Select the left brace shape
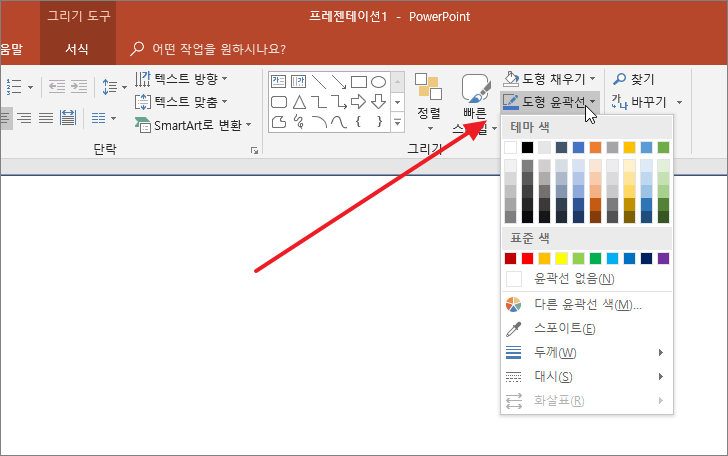Screen dimensions: 728x456 [x=358, y=122]
